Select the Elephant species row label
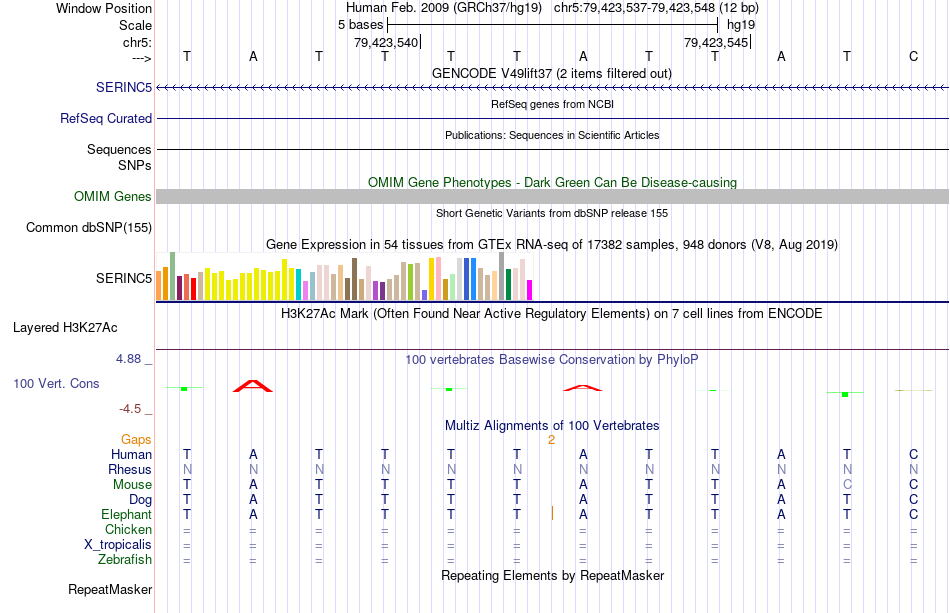This screenshot has height=613, width=950. pyautogui.click(x=126, y=514)
